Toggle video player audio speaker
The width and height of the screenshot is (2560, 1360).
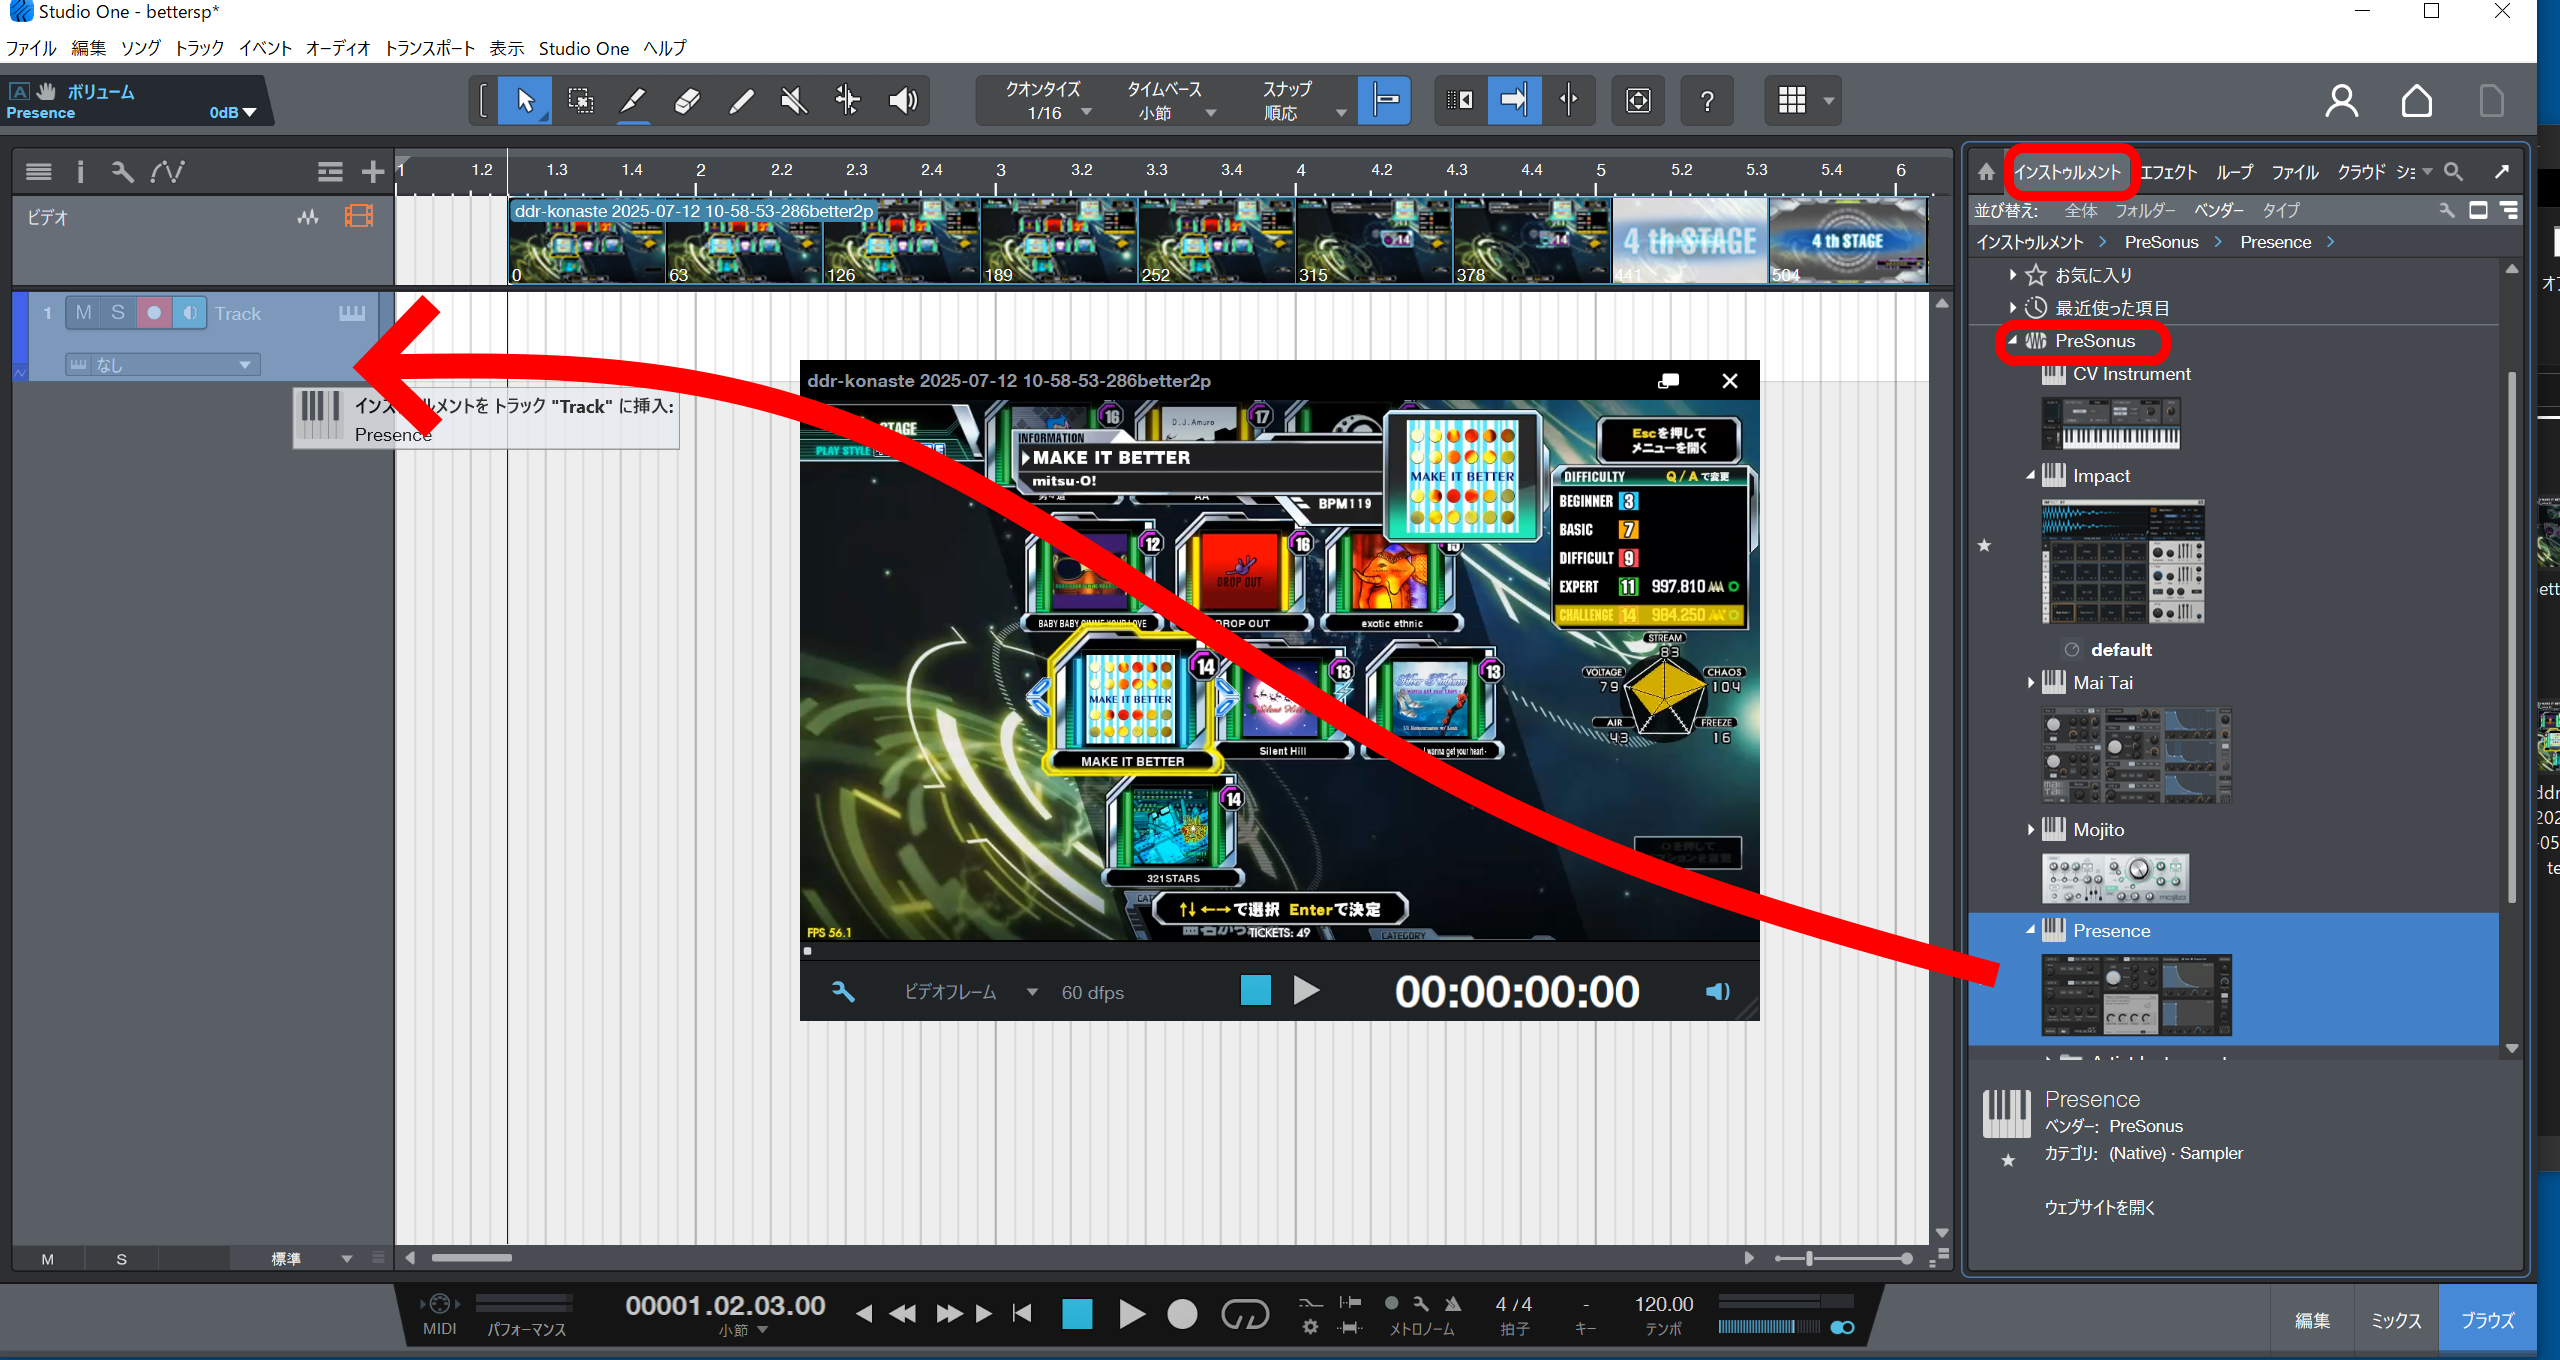(x=1717, y=991)
